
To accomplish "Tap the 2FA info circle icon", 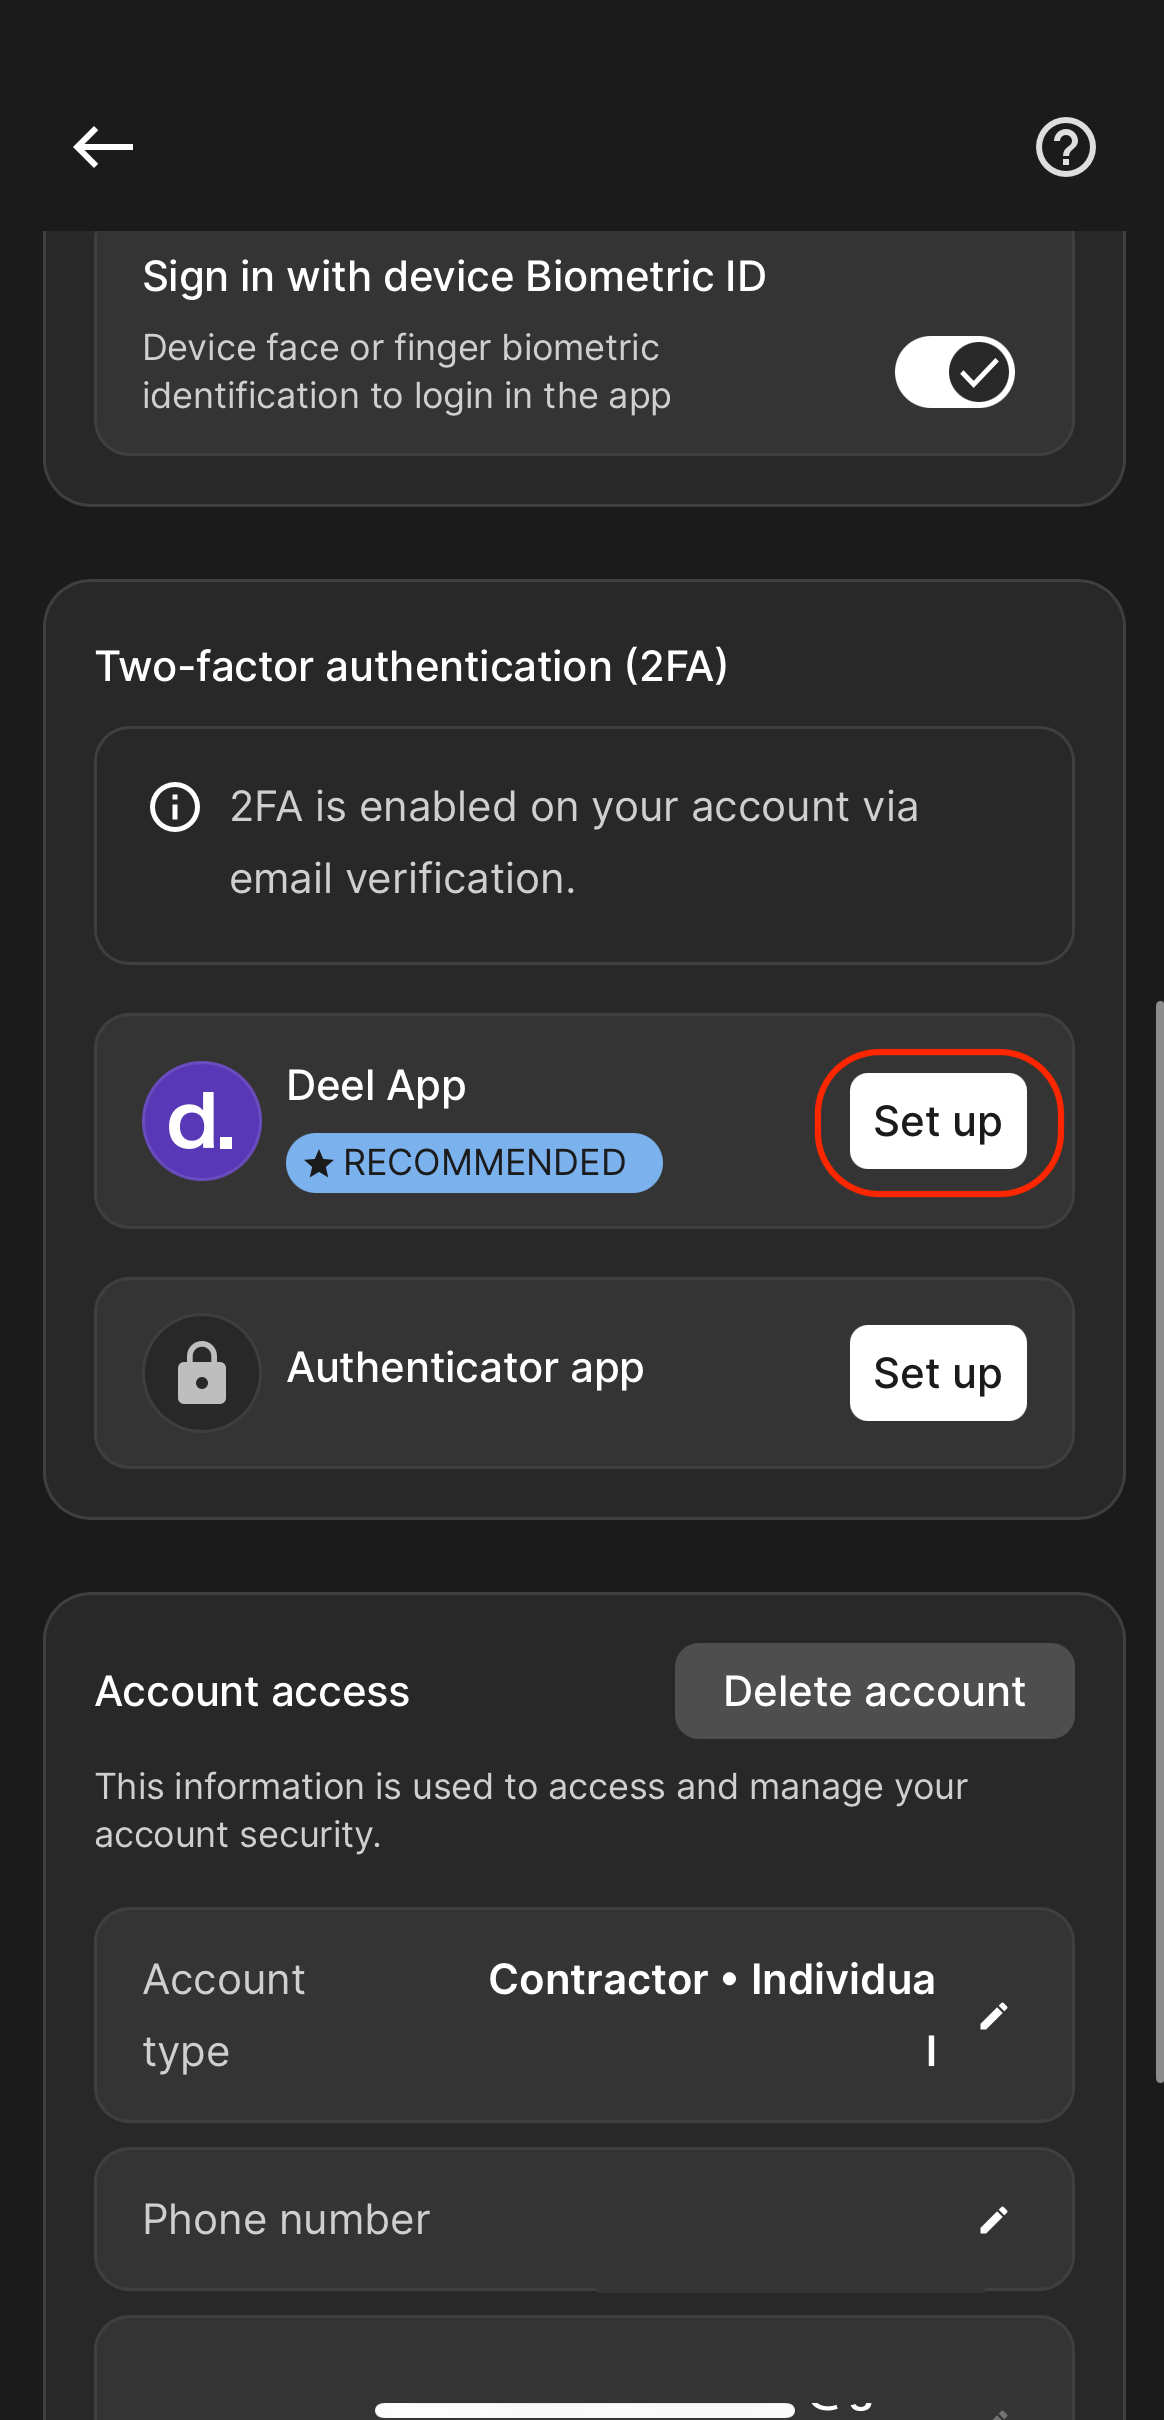I will click(175, 806).
